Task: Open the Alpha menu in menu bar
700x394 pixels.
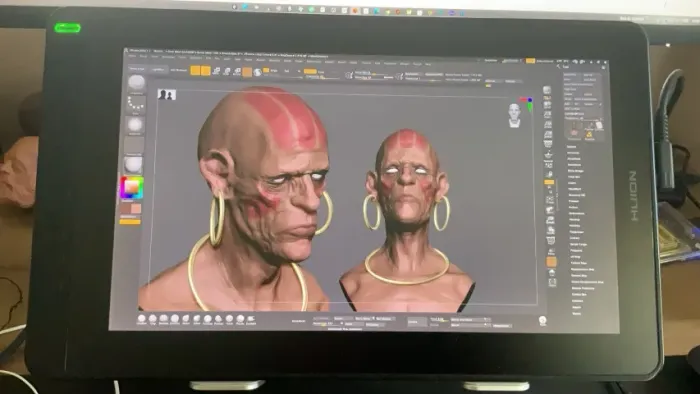Action: (x=132, y=56)
